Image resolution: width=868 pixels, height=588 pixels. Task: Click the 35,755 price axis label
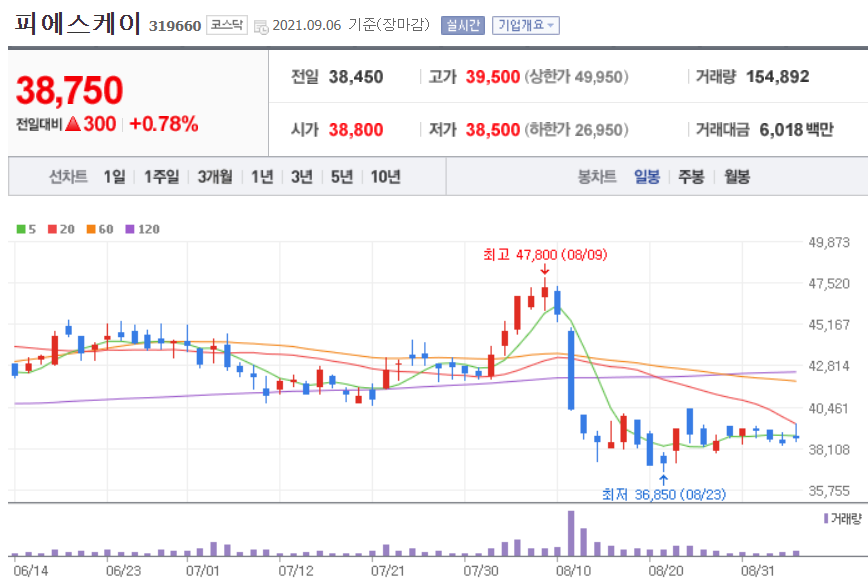(x=829, y=491)
